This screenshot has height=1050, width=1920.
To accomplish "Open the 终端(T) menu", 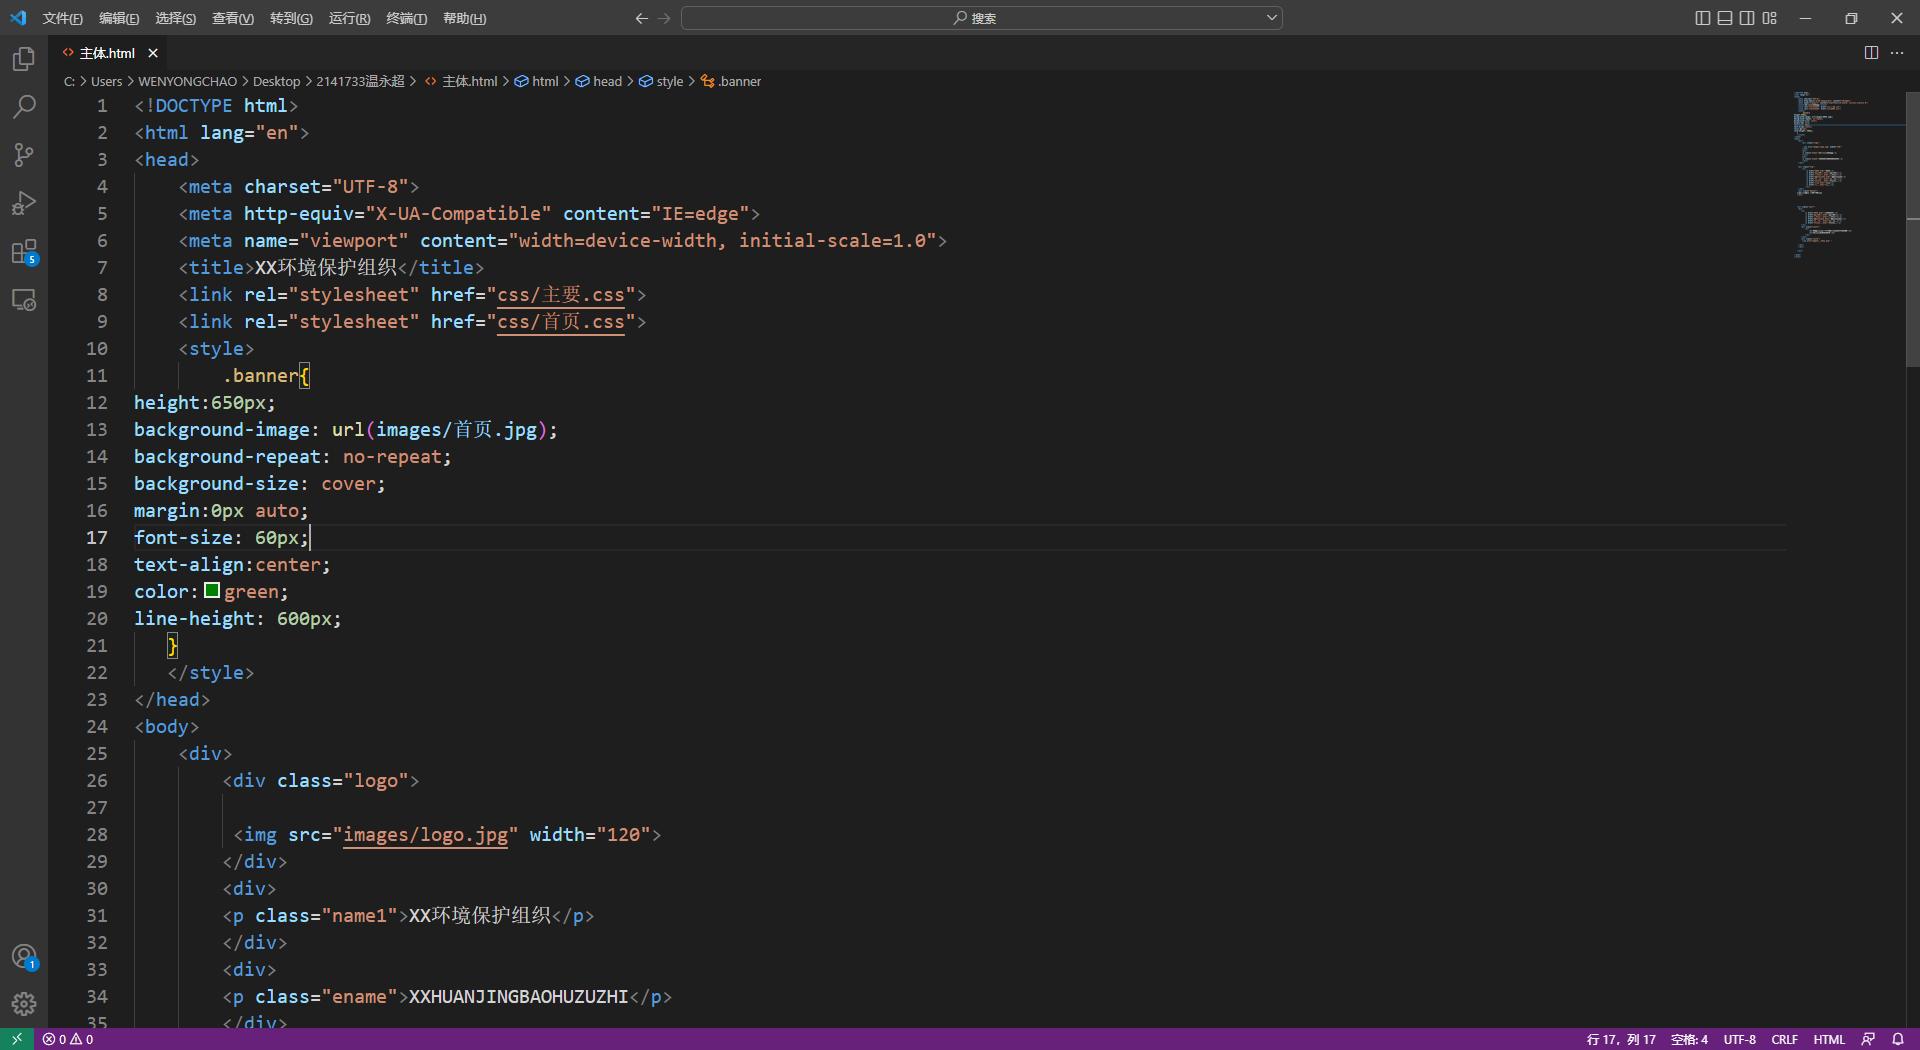I will [406, 18].
